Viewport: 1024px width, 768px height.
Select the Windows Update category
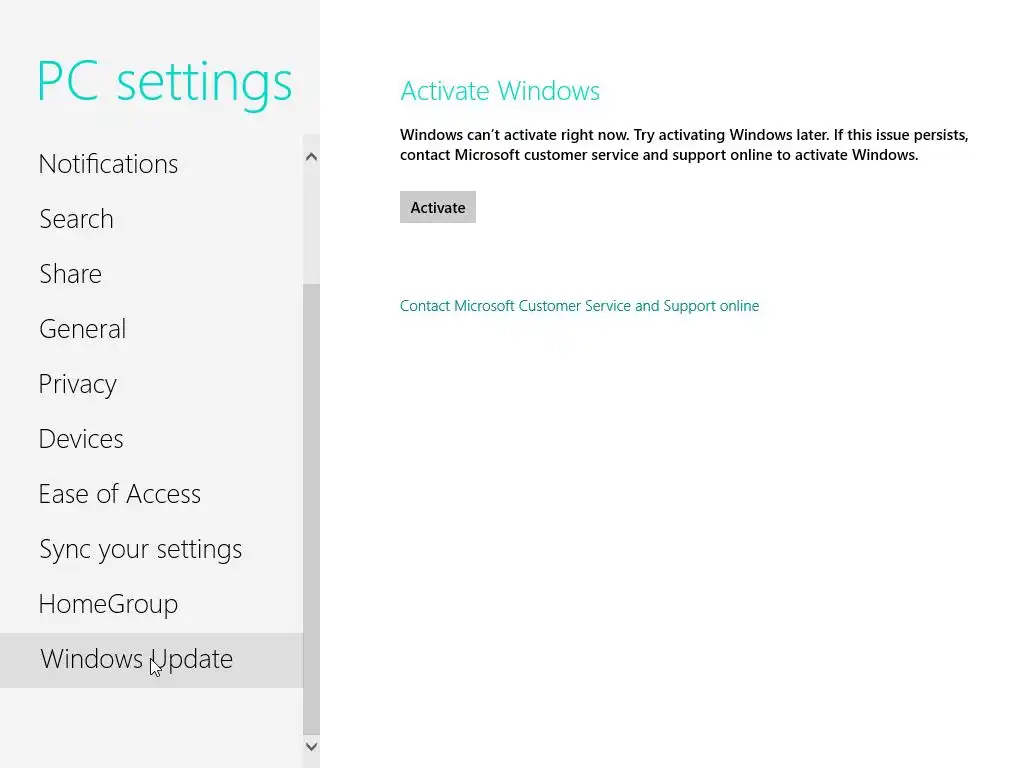(152, 660)
